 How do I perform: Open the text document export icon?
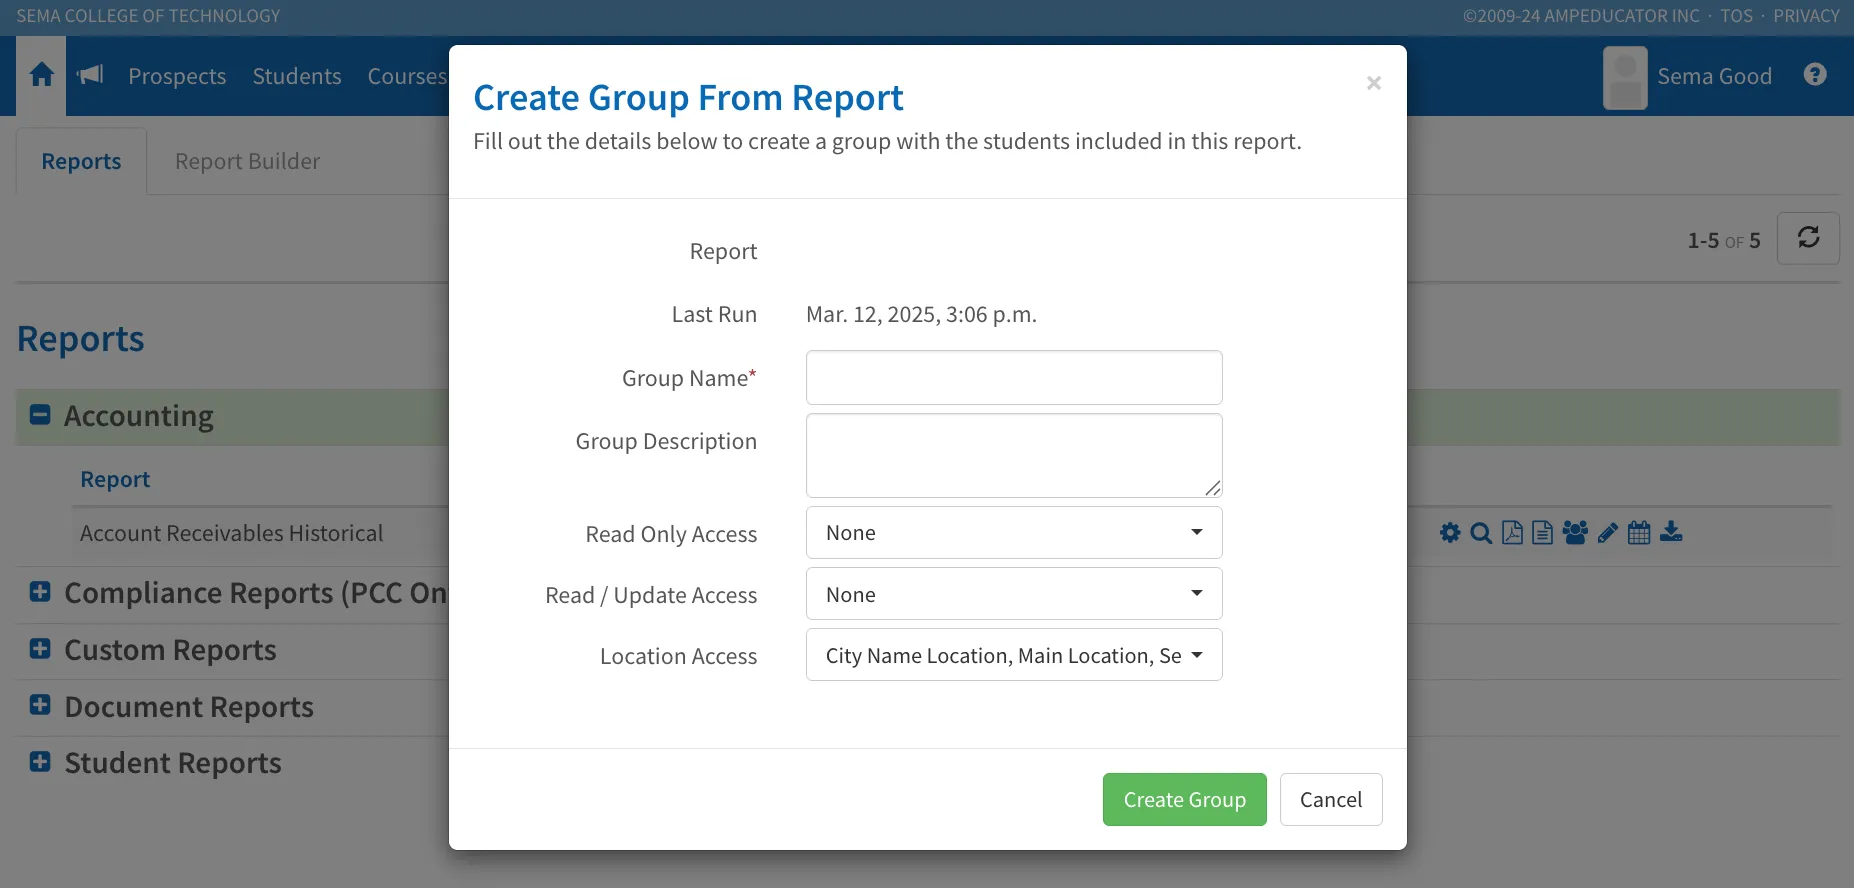1543,533
